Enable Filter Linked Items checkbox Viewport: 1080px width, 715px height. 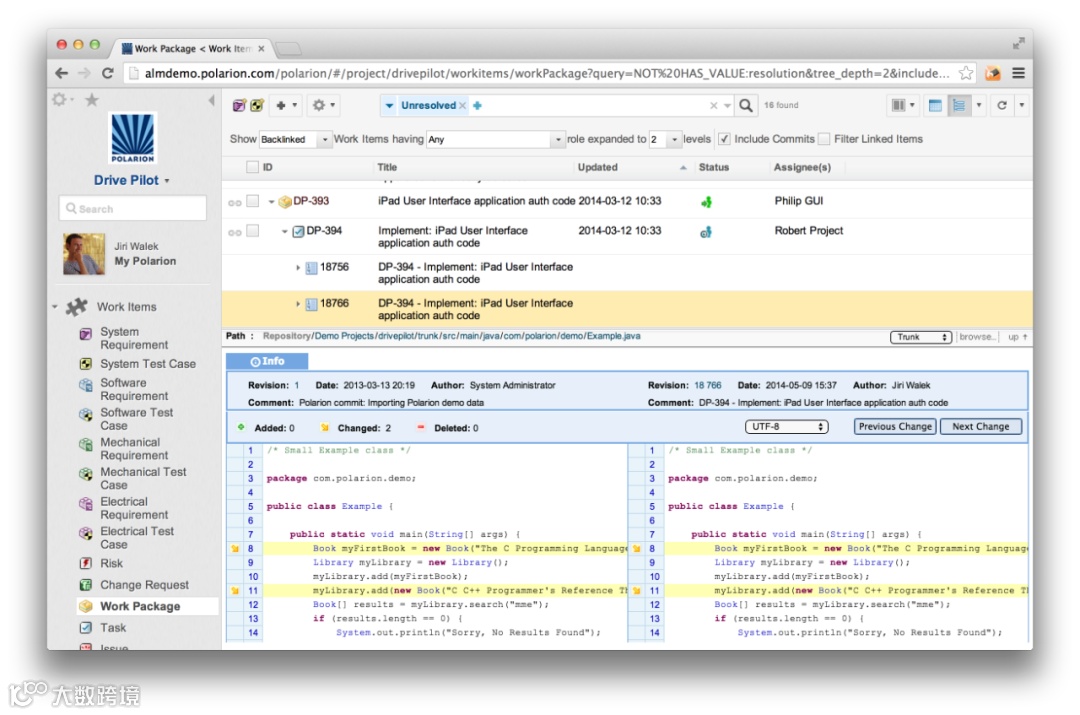click(824, 139)
